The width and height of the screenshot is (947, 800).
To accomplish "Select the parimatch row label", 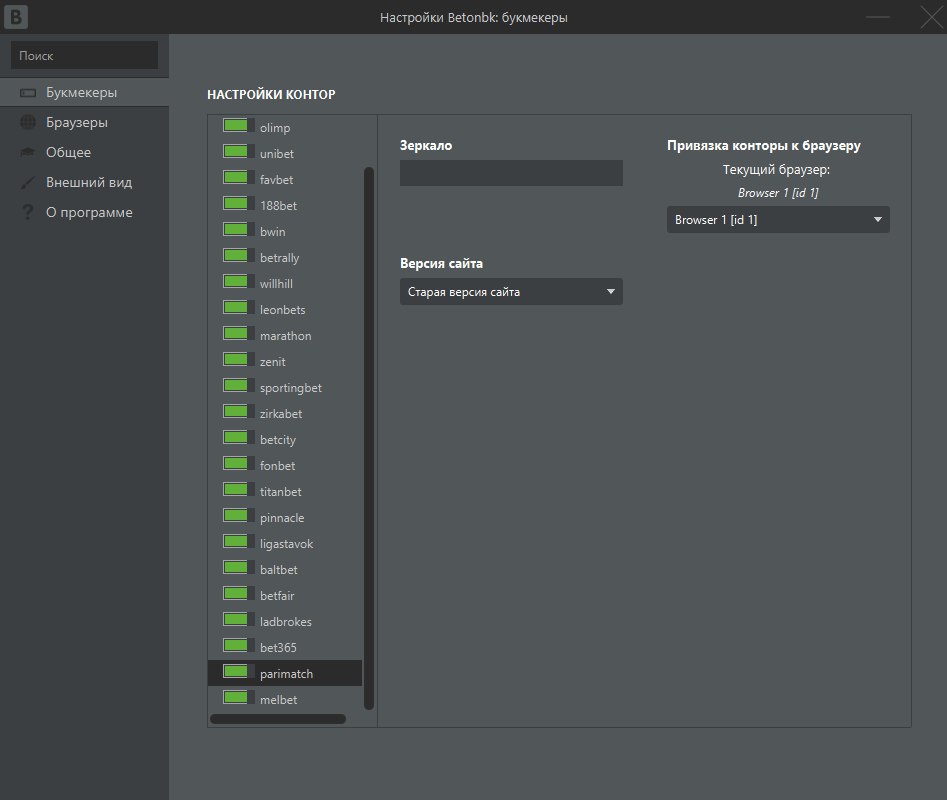I will pyautogui.click(x=286, y=674).
